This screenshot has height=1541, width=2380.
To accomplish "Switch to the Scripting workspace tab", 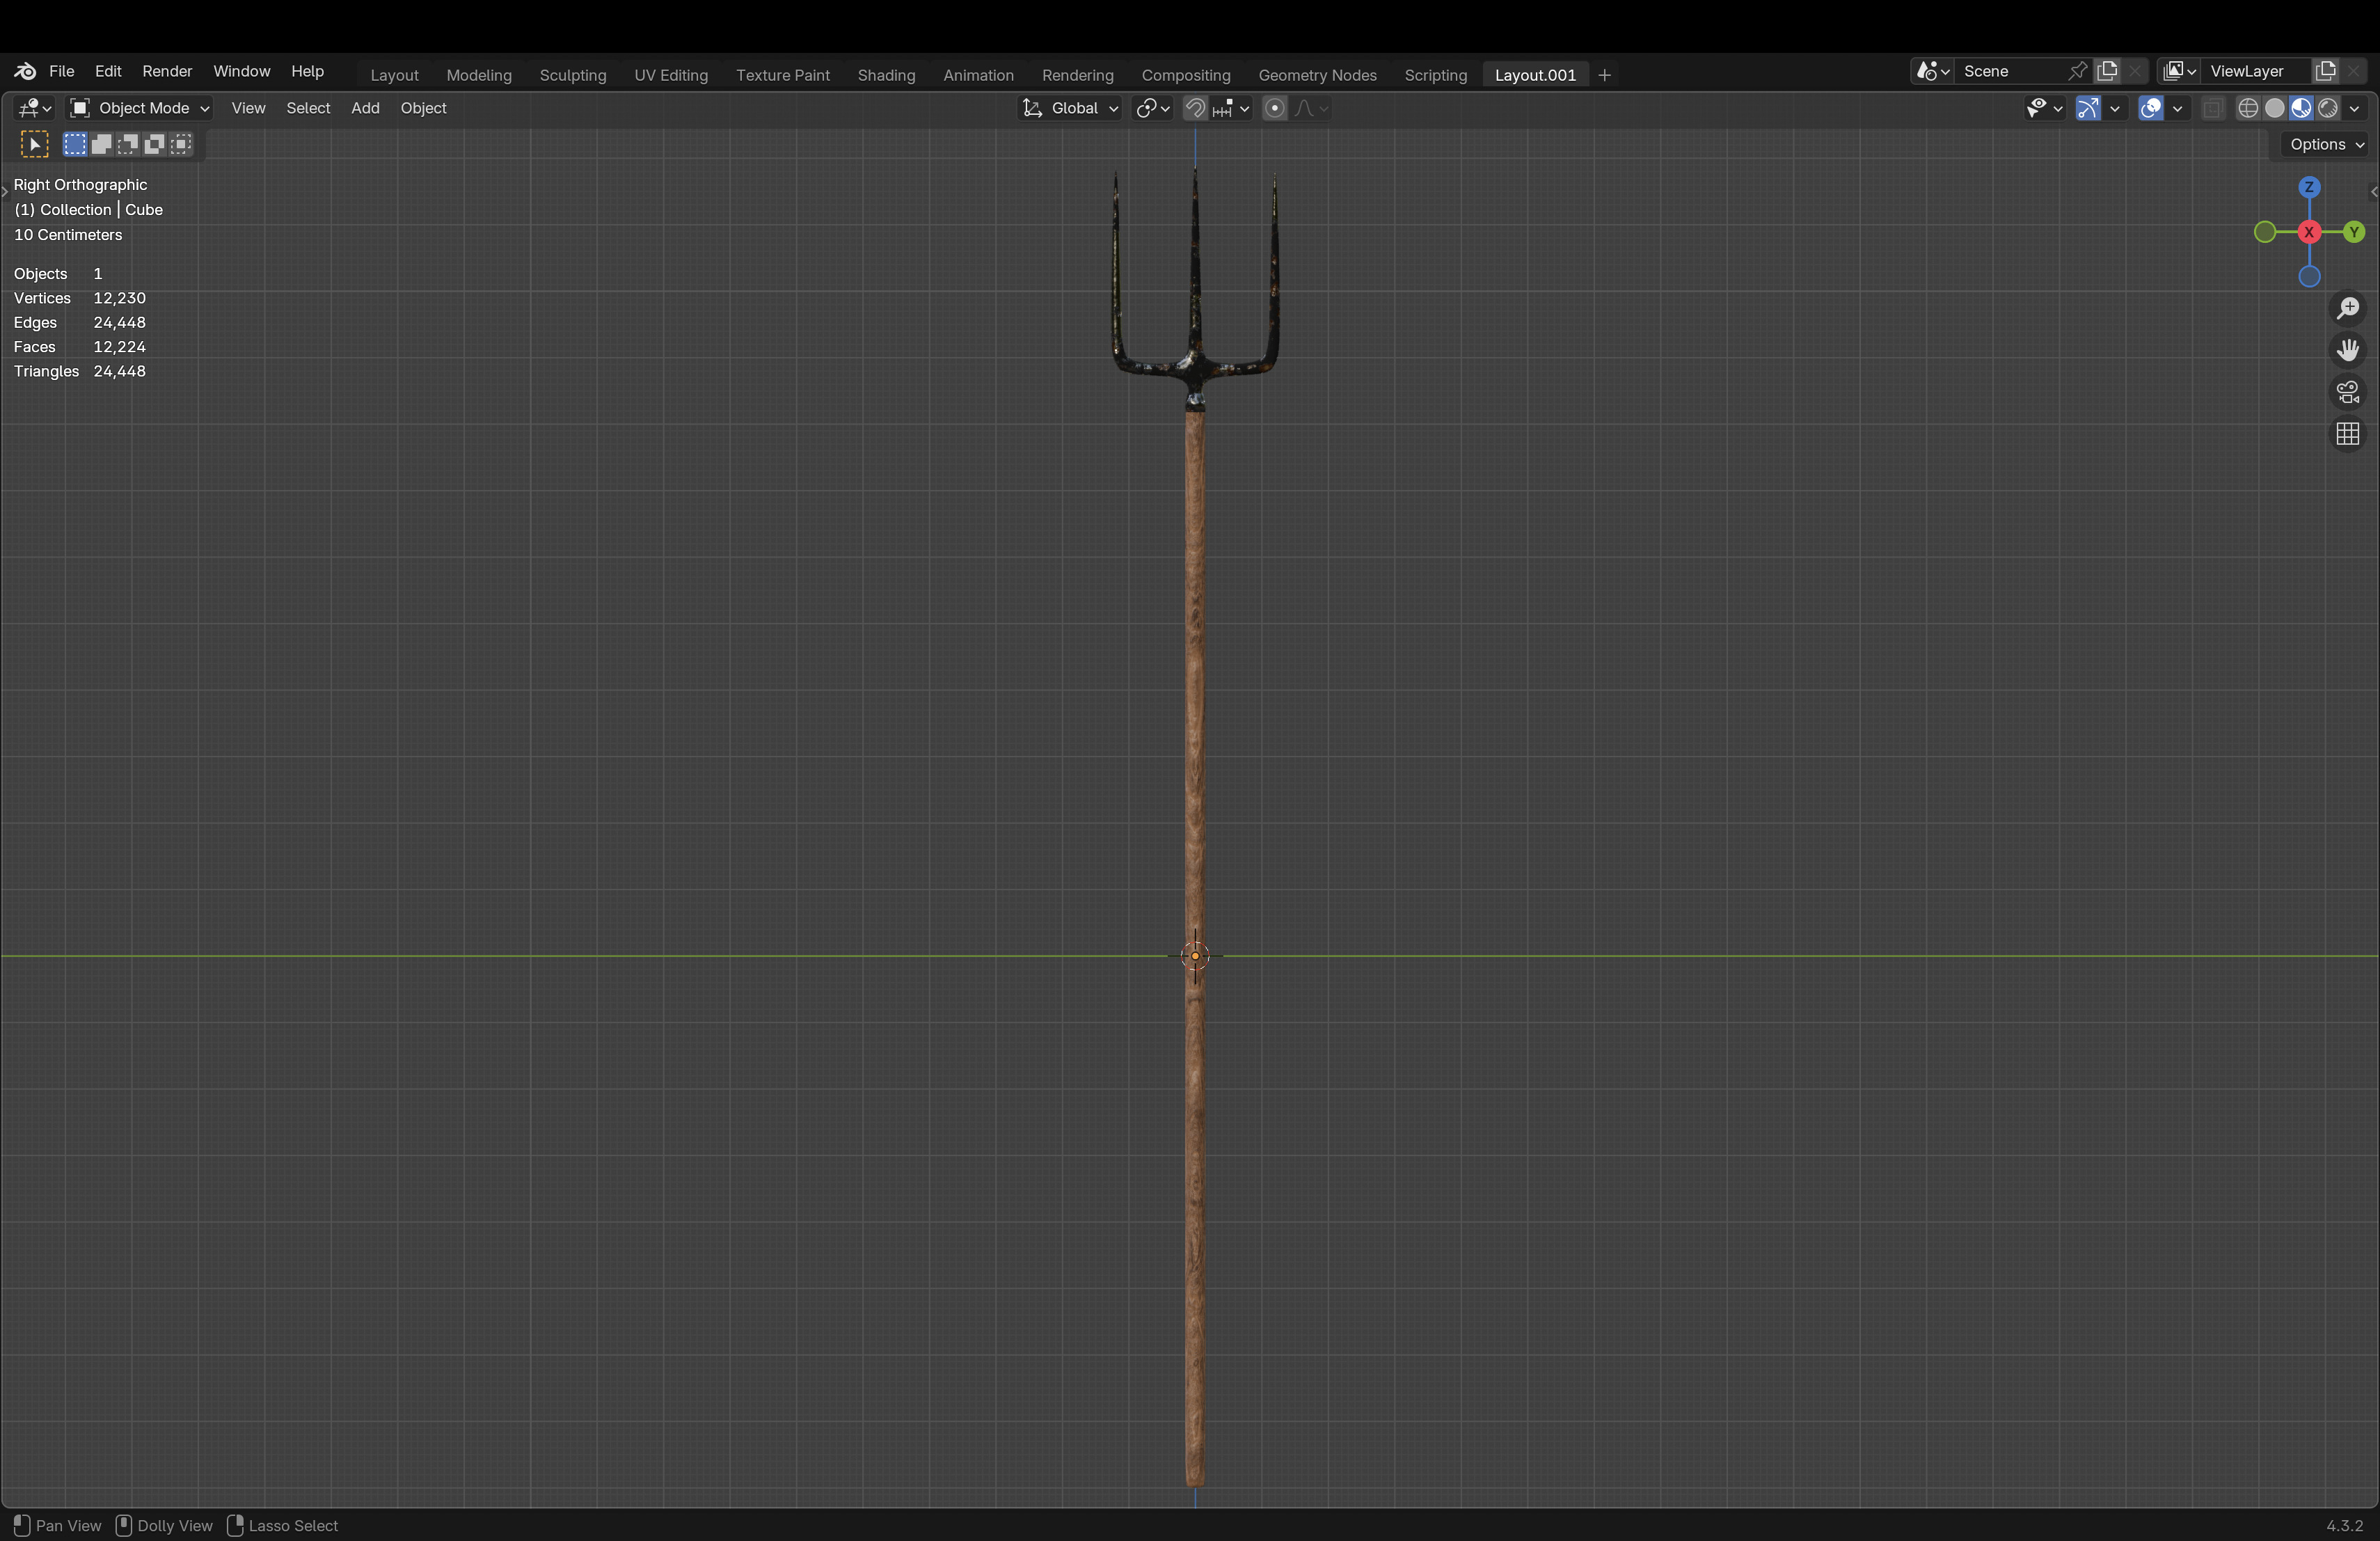I will tap(1435, 75).
